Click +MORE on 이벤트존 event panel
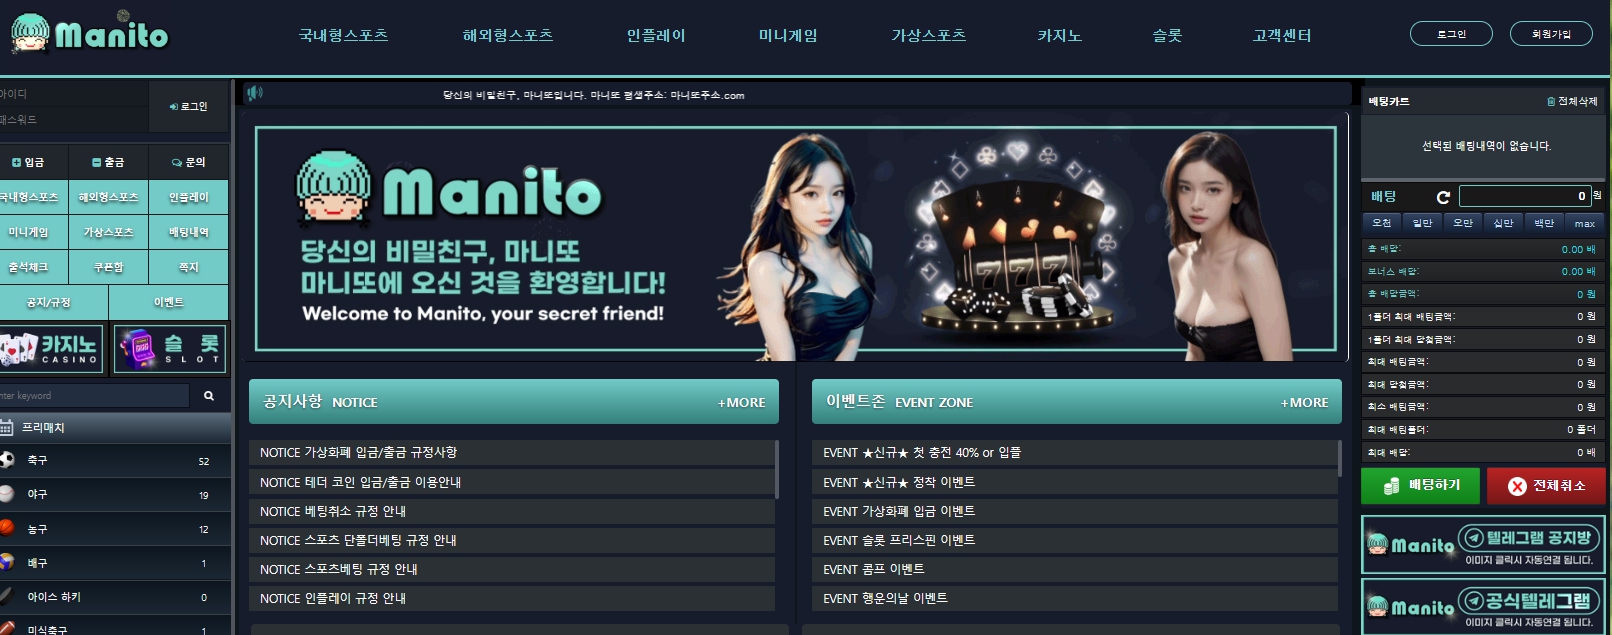The width and height of the screenshot is (1612, 635). pyautogui.click(x=1304, y=402)
